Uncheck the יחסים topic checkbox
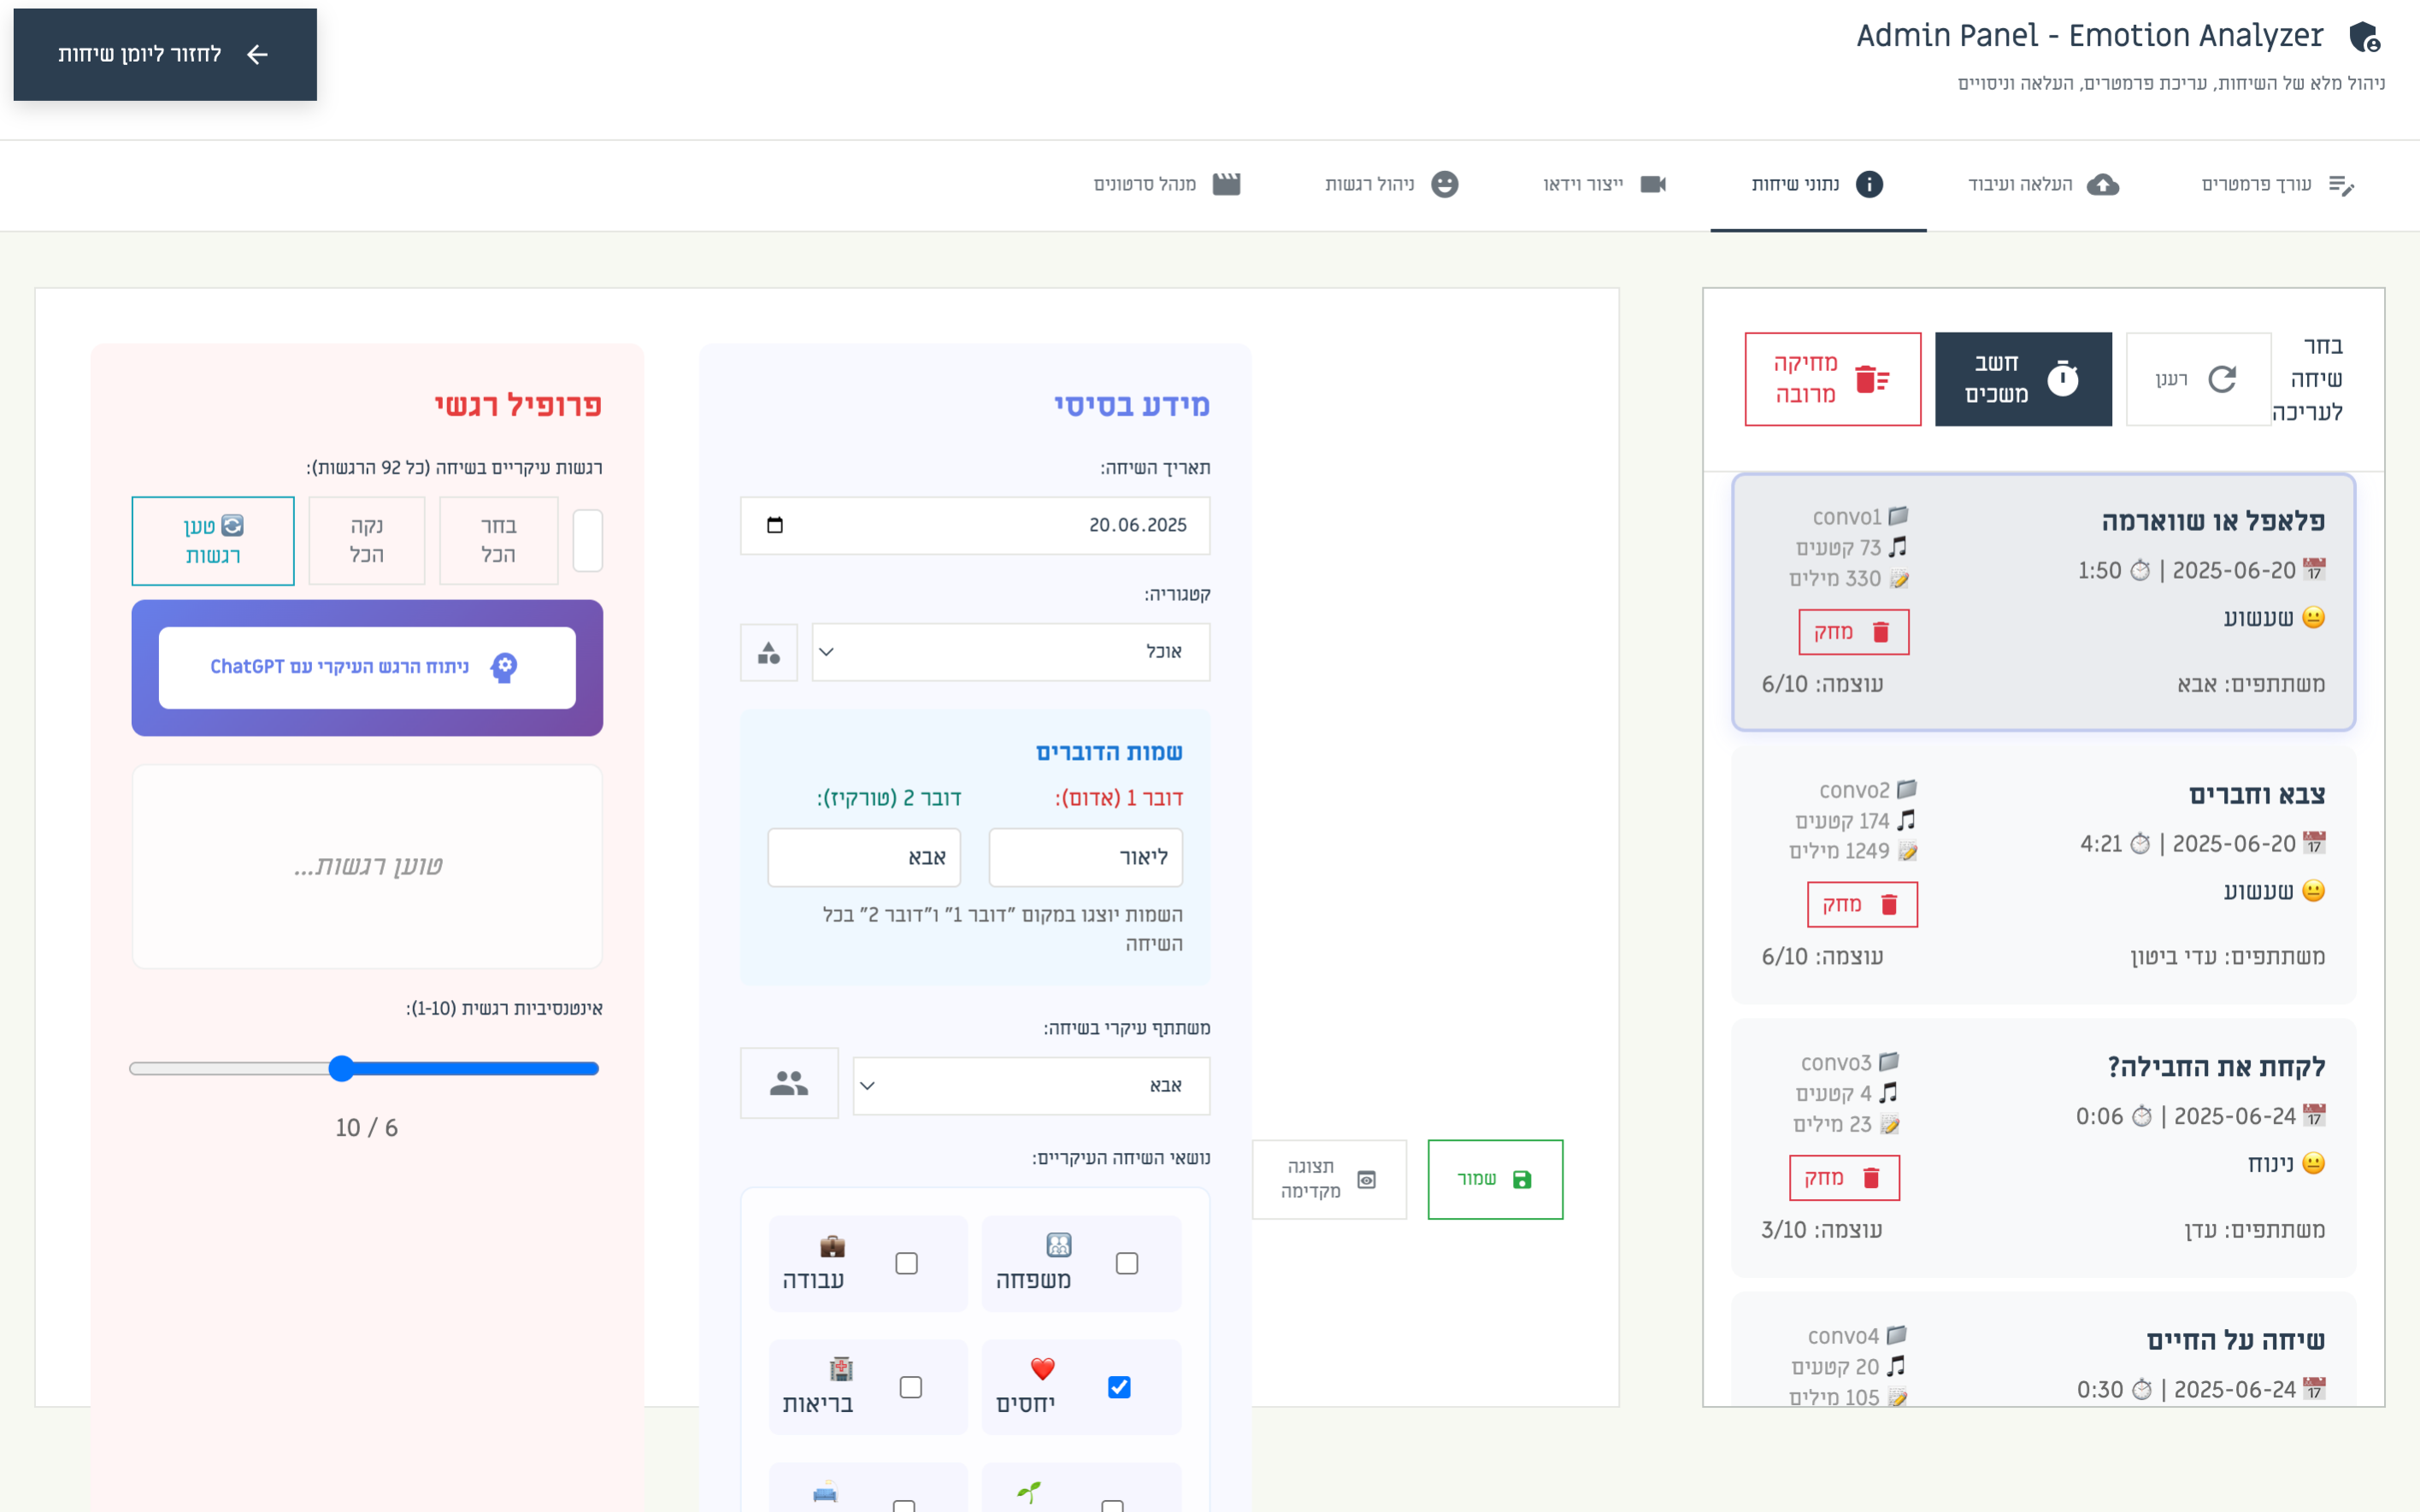Viewport: 2420px width, 1512px height. pyautogui.click(x=1119, y=1387)
